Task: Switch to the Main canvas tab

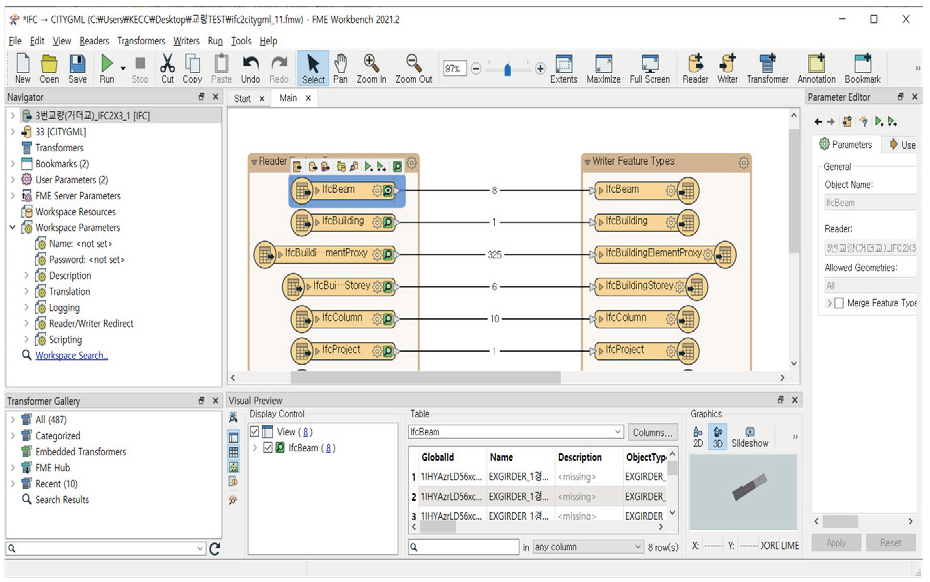Action: (288, 98)
